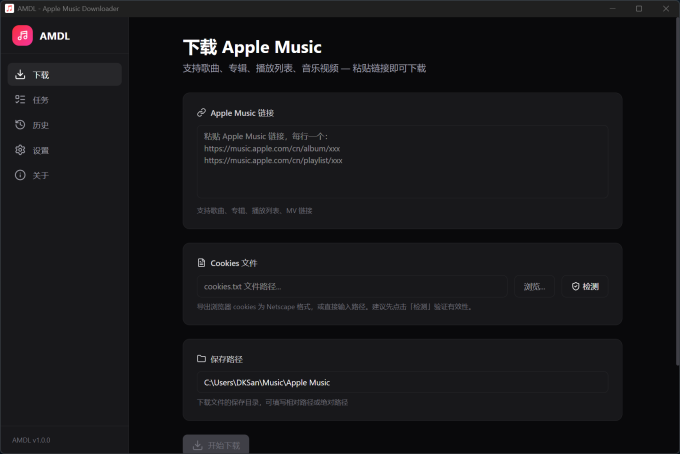Click the 开始下载 start download button
Viewport: 680px width, 454px height.
216,444
